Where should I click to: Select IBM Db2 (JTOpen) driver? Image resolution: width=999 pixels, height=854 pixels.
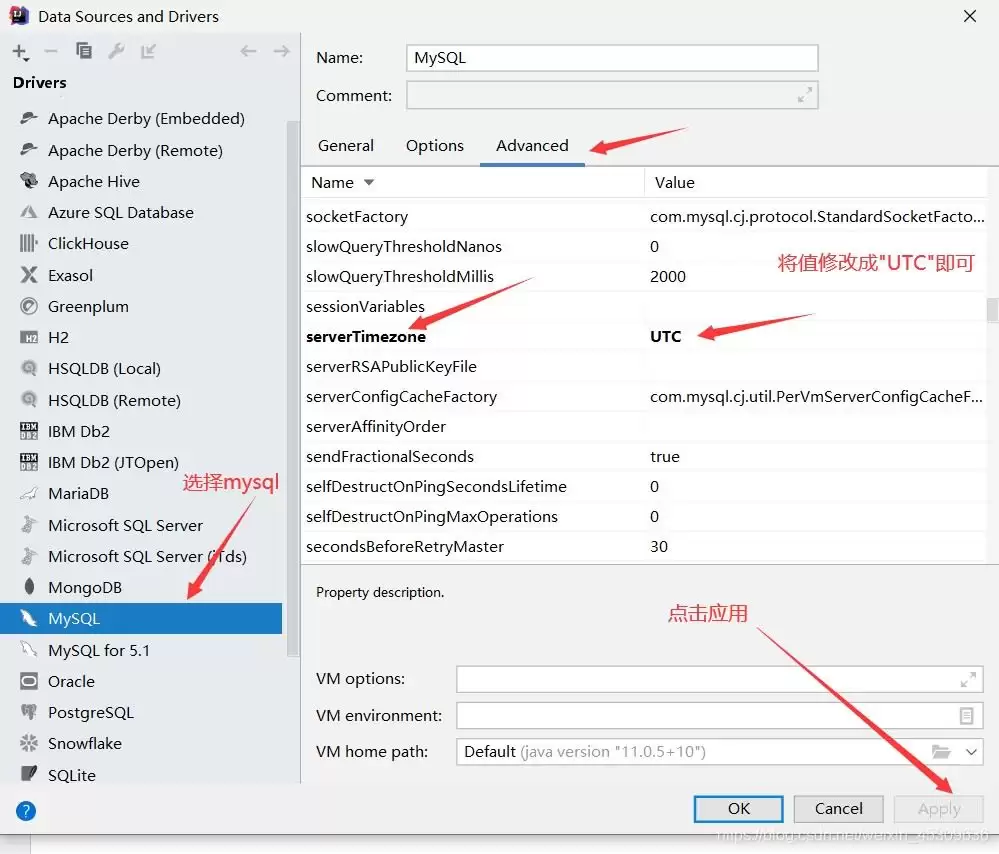pos(113,463)
